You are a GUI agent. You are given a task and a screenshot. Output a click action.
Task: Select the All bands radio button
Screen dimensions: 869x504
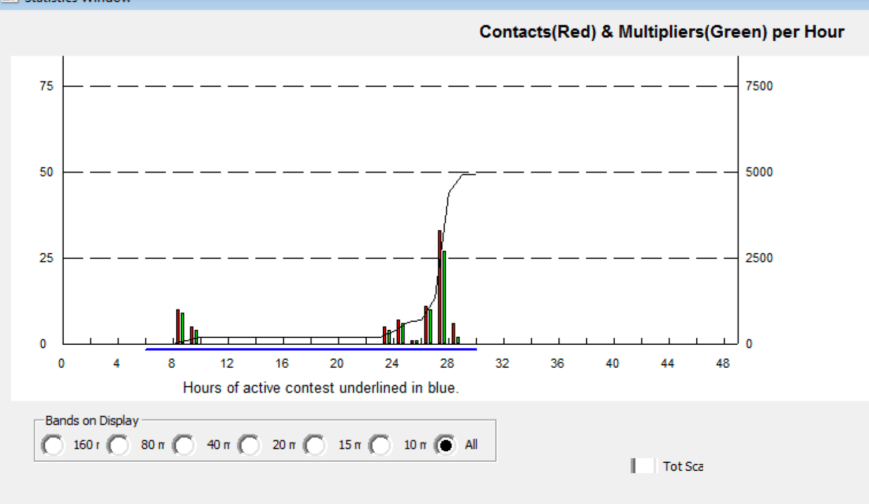pyautogui.click(x=446, y=445)
